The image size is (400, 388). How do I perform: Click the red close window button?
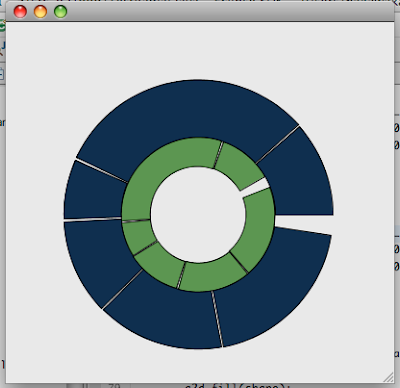20,12
